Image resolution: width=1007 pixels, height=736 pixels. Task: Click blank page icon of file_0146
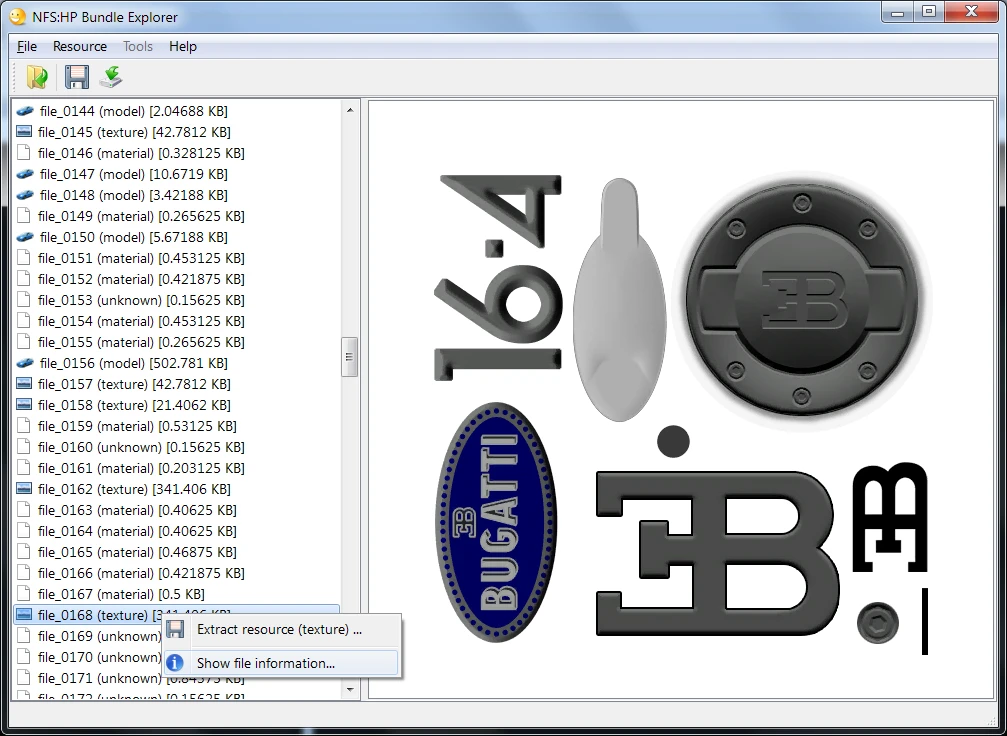[24, 153]
